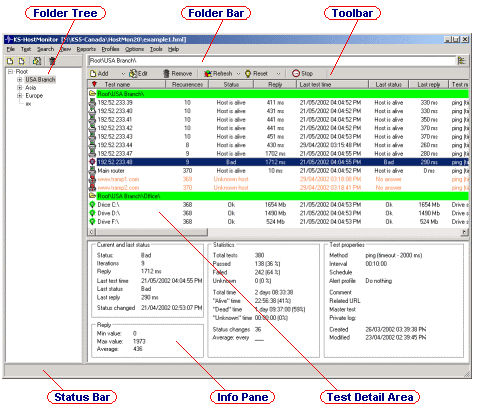Click the green status icon of Drive D:\
Image resolution: width=480 pixels, height=410 pixels.
click(92, 213)
